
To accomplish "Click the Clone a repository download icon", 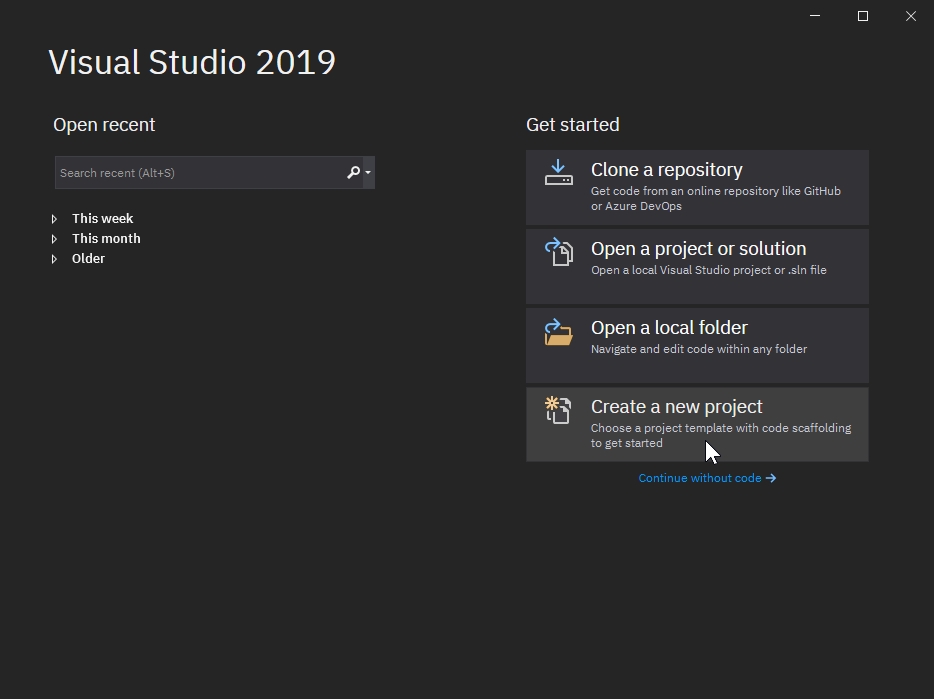I will (558, 173).
